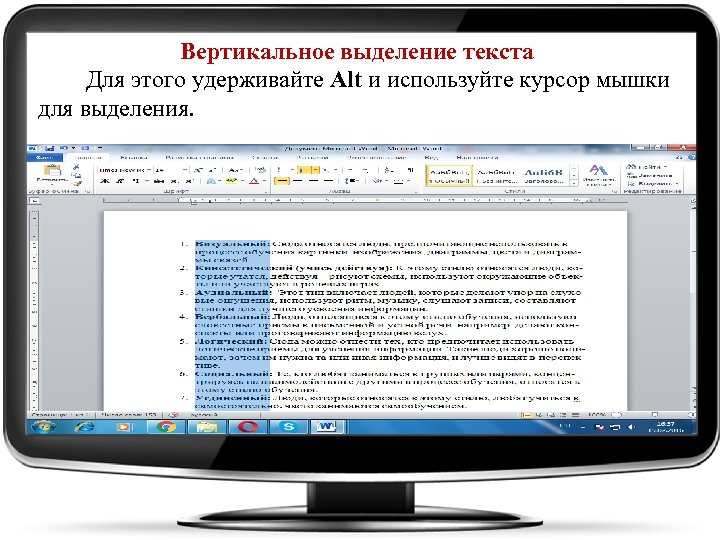Open the font color dropdown arrow
Image resolution: width=720 pixels, height=540 pixels.
pyautogui.click(x=264, y=181)
